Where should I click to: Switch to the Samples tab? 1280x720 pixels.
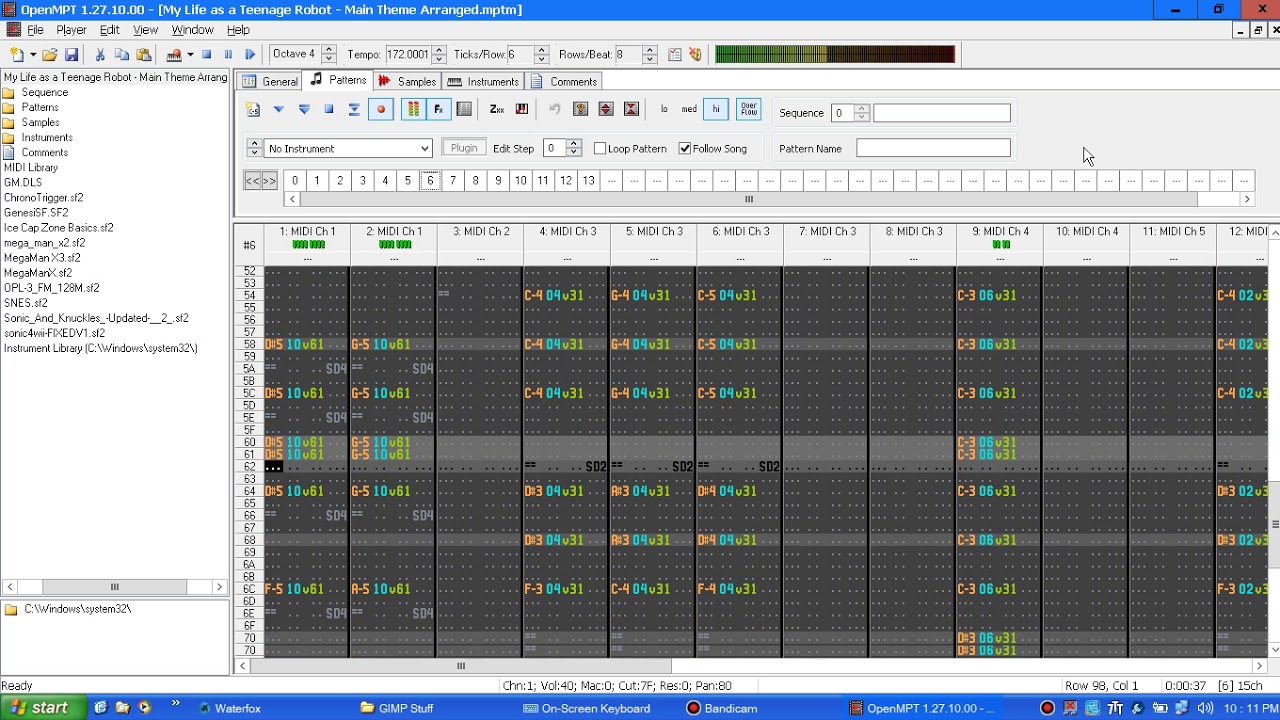coord(407,81)
